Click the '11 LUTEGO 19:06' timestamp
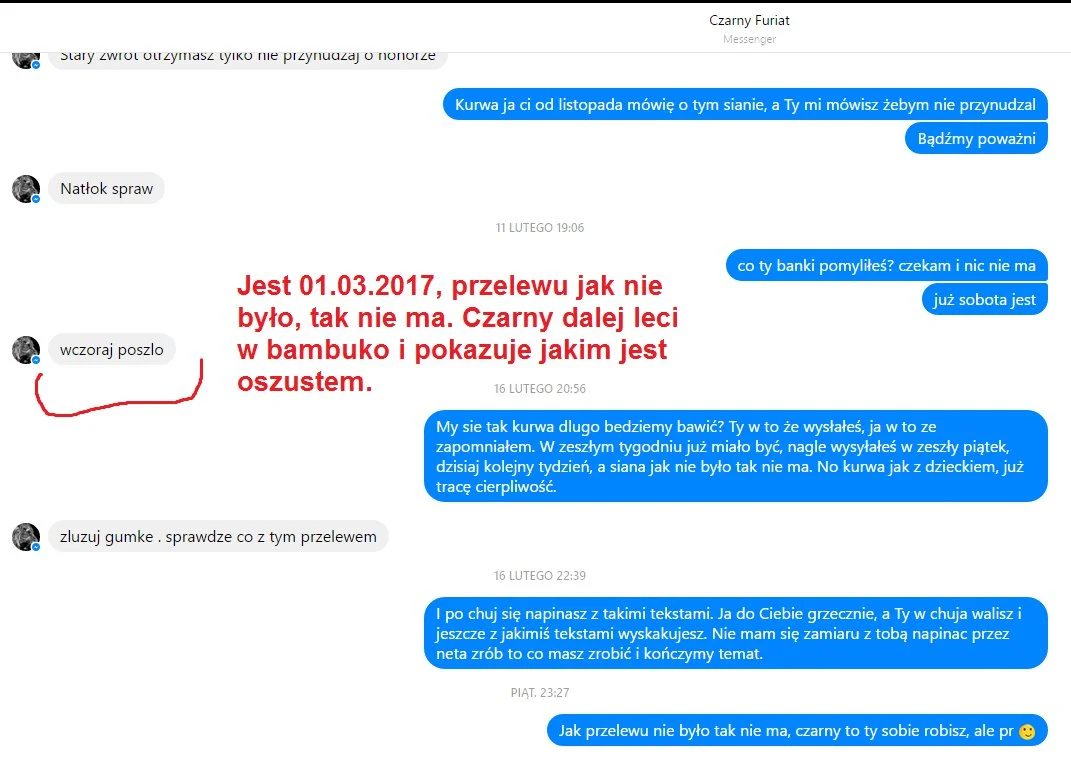This screenshot has width=1071, height=760. click(x=540, y=227)
